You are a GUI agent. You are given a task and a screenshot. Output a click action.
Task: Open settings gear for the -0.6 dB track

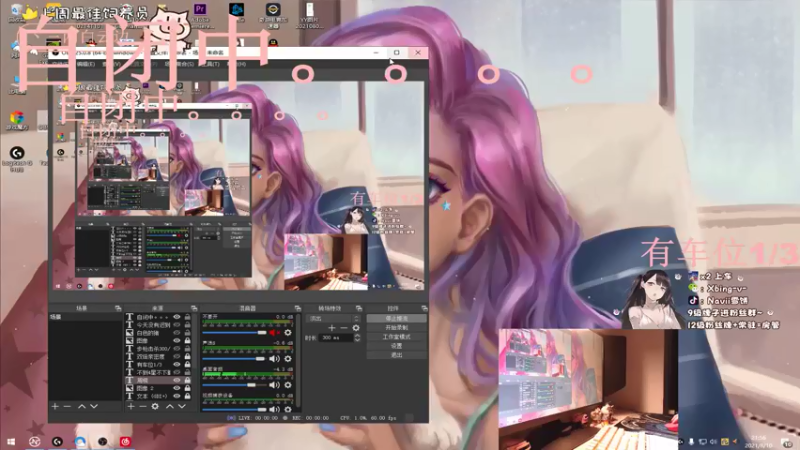(x=288, y=359)
